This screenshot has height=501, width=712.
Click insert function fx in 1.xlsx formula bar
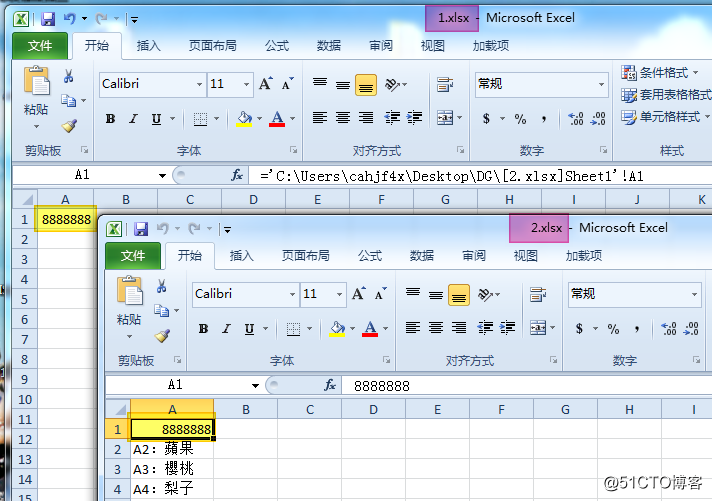pos(237,175)
